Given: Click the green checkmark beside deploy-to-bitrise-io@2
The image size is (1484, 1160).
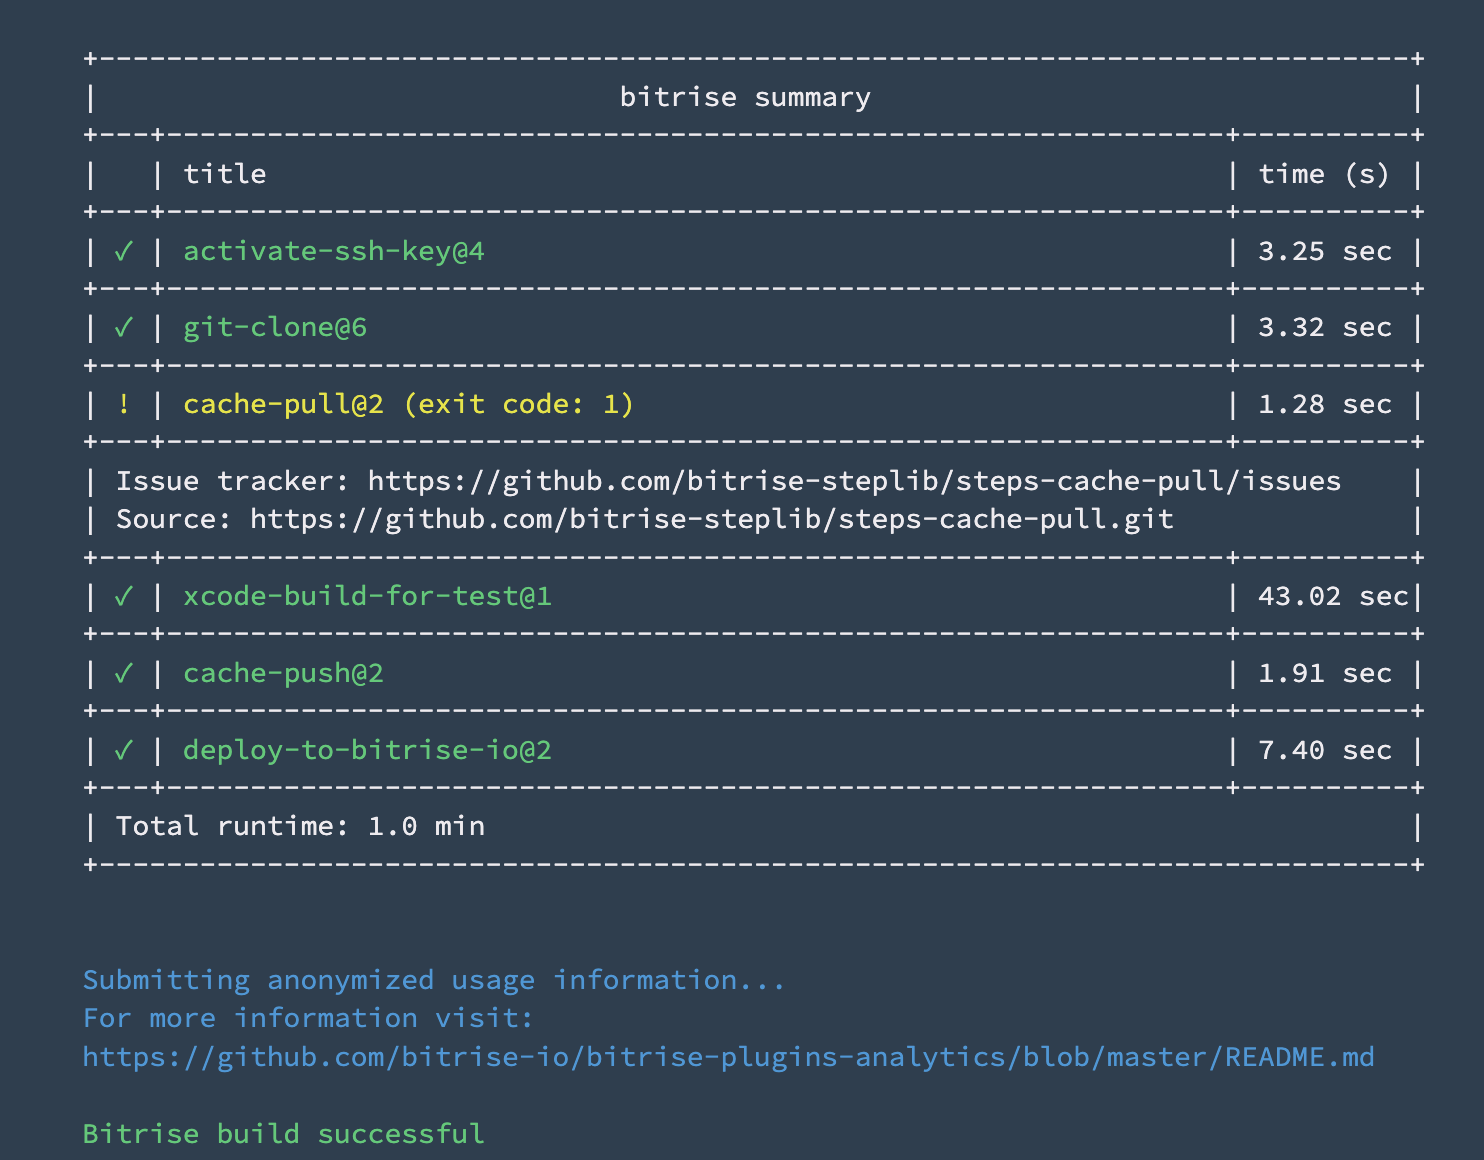Looking at the screenshot, I should pos(124,750).
